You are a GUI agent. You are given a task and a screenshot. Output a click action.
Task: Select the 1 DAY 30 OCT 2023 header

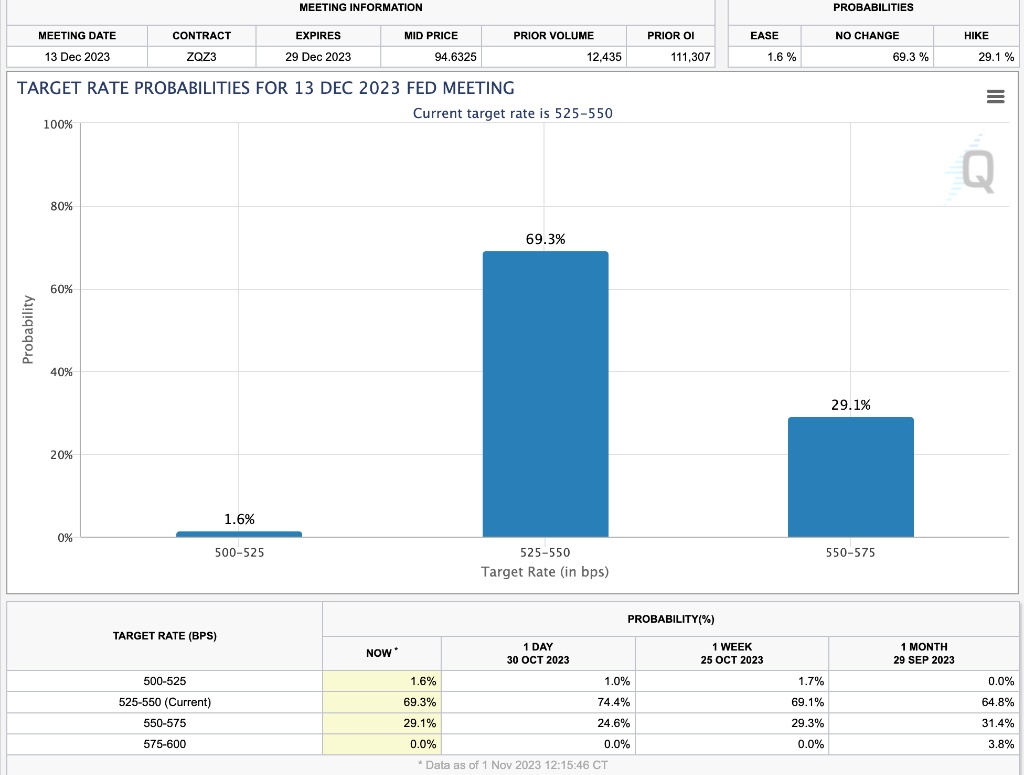[538, 653]
